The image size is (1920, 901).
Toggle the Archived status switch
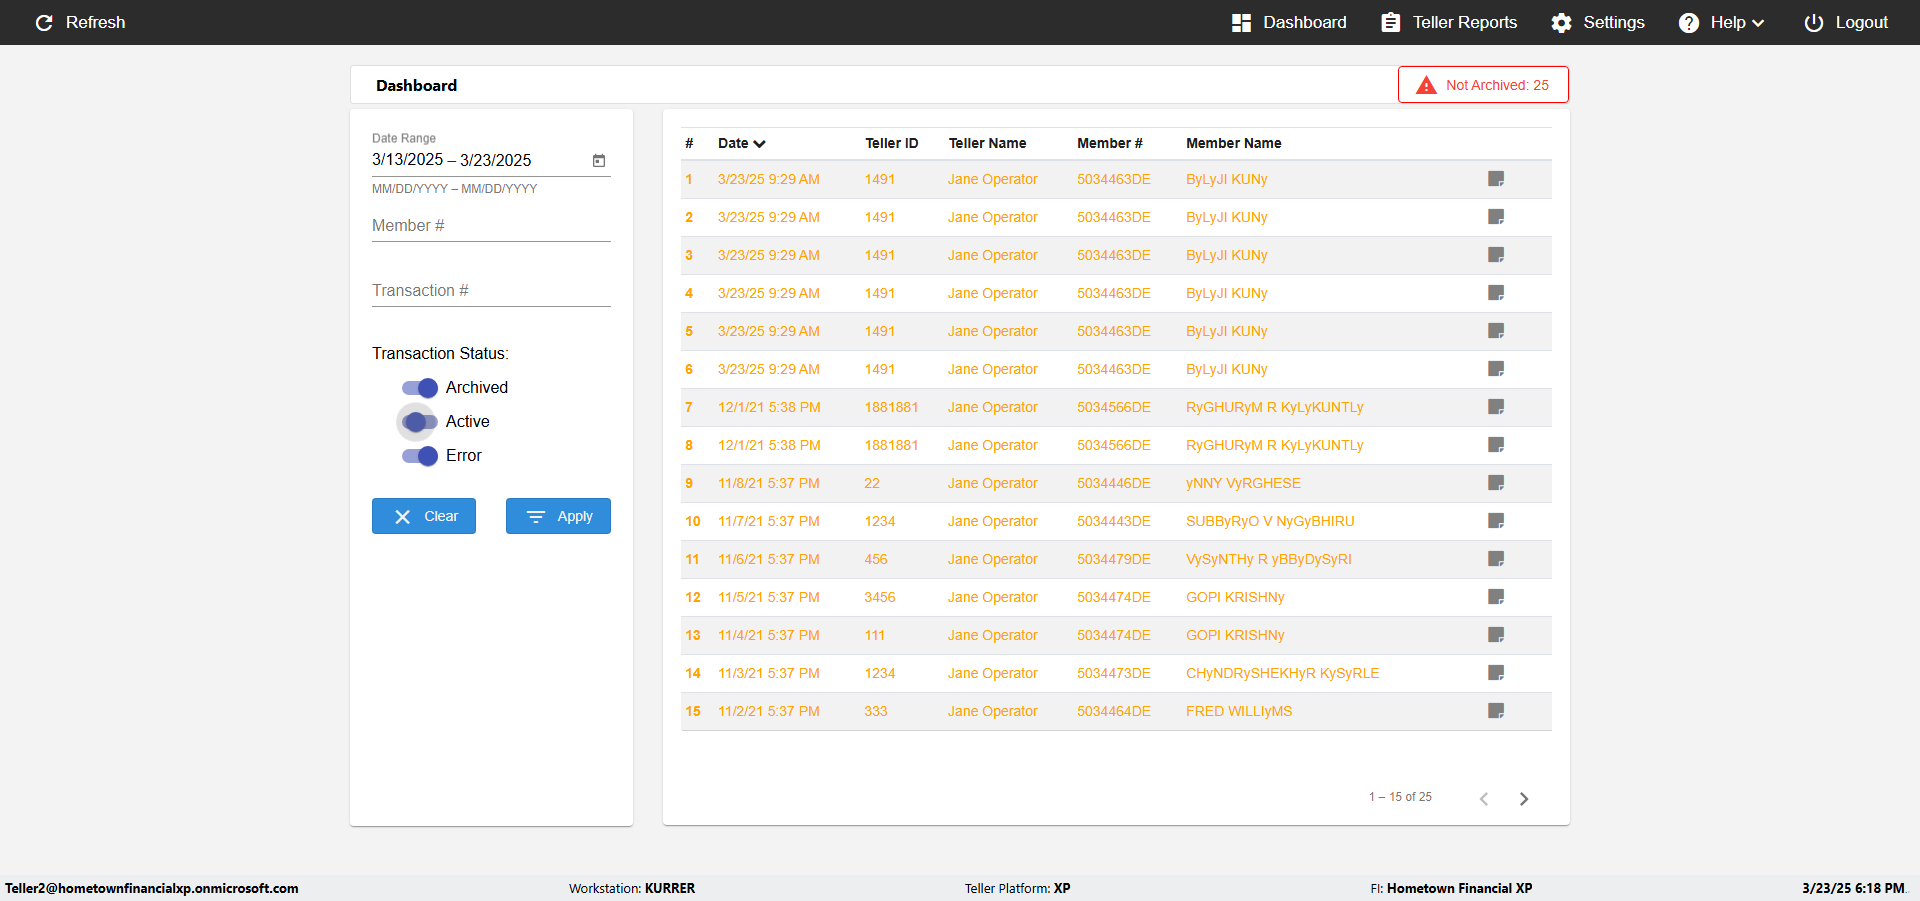420,388
